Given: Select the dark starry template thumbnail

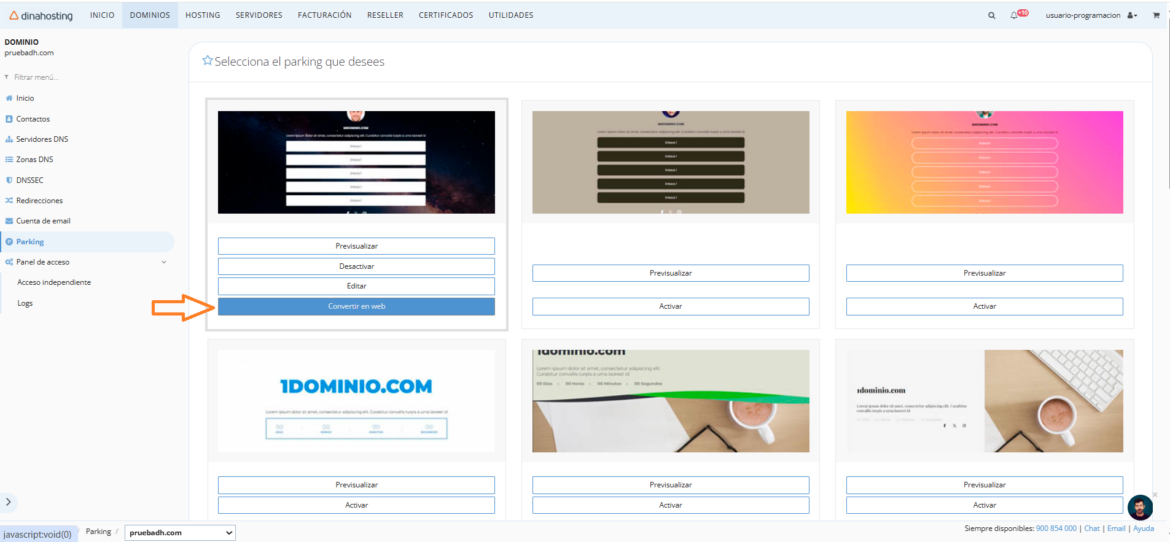Looking at the screenshot, I should (356, 163).
